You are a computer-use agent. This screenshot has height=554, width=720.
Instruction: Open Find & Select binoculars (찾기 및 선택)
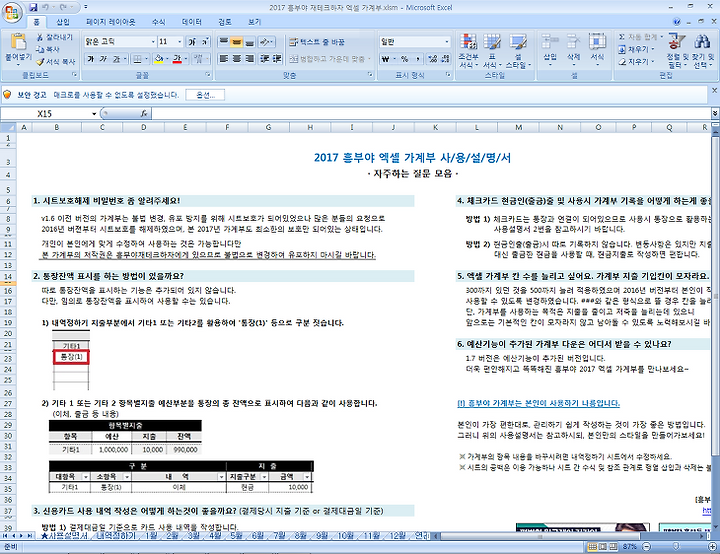[x=703, y=51]
